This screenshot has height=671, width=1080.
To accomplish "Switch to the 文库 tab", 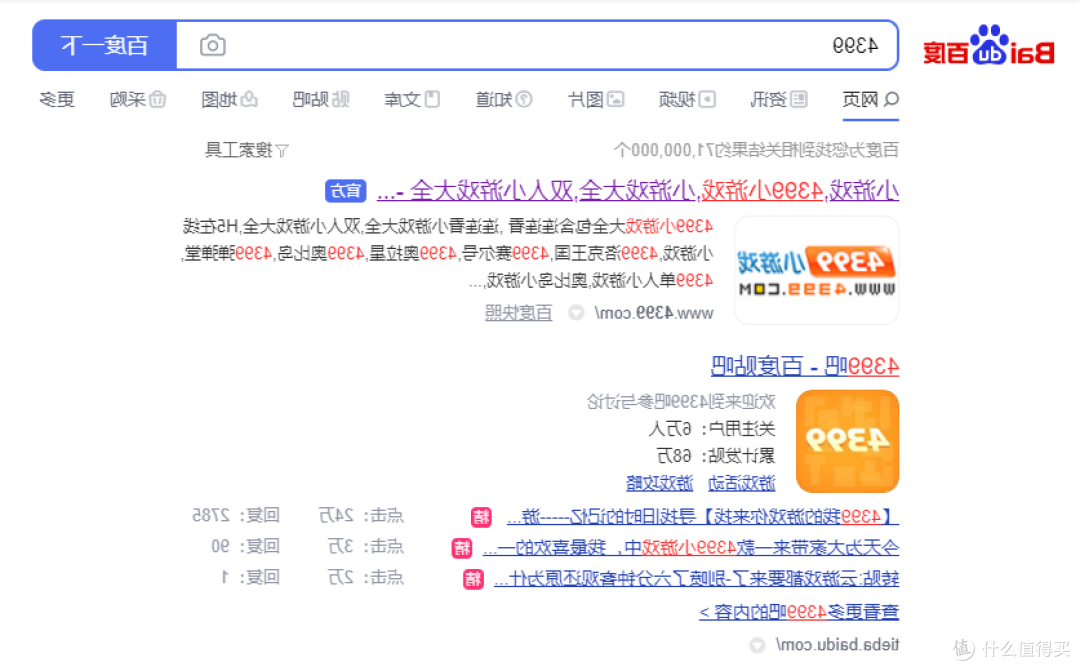I will coord(412,100).
